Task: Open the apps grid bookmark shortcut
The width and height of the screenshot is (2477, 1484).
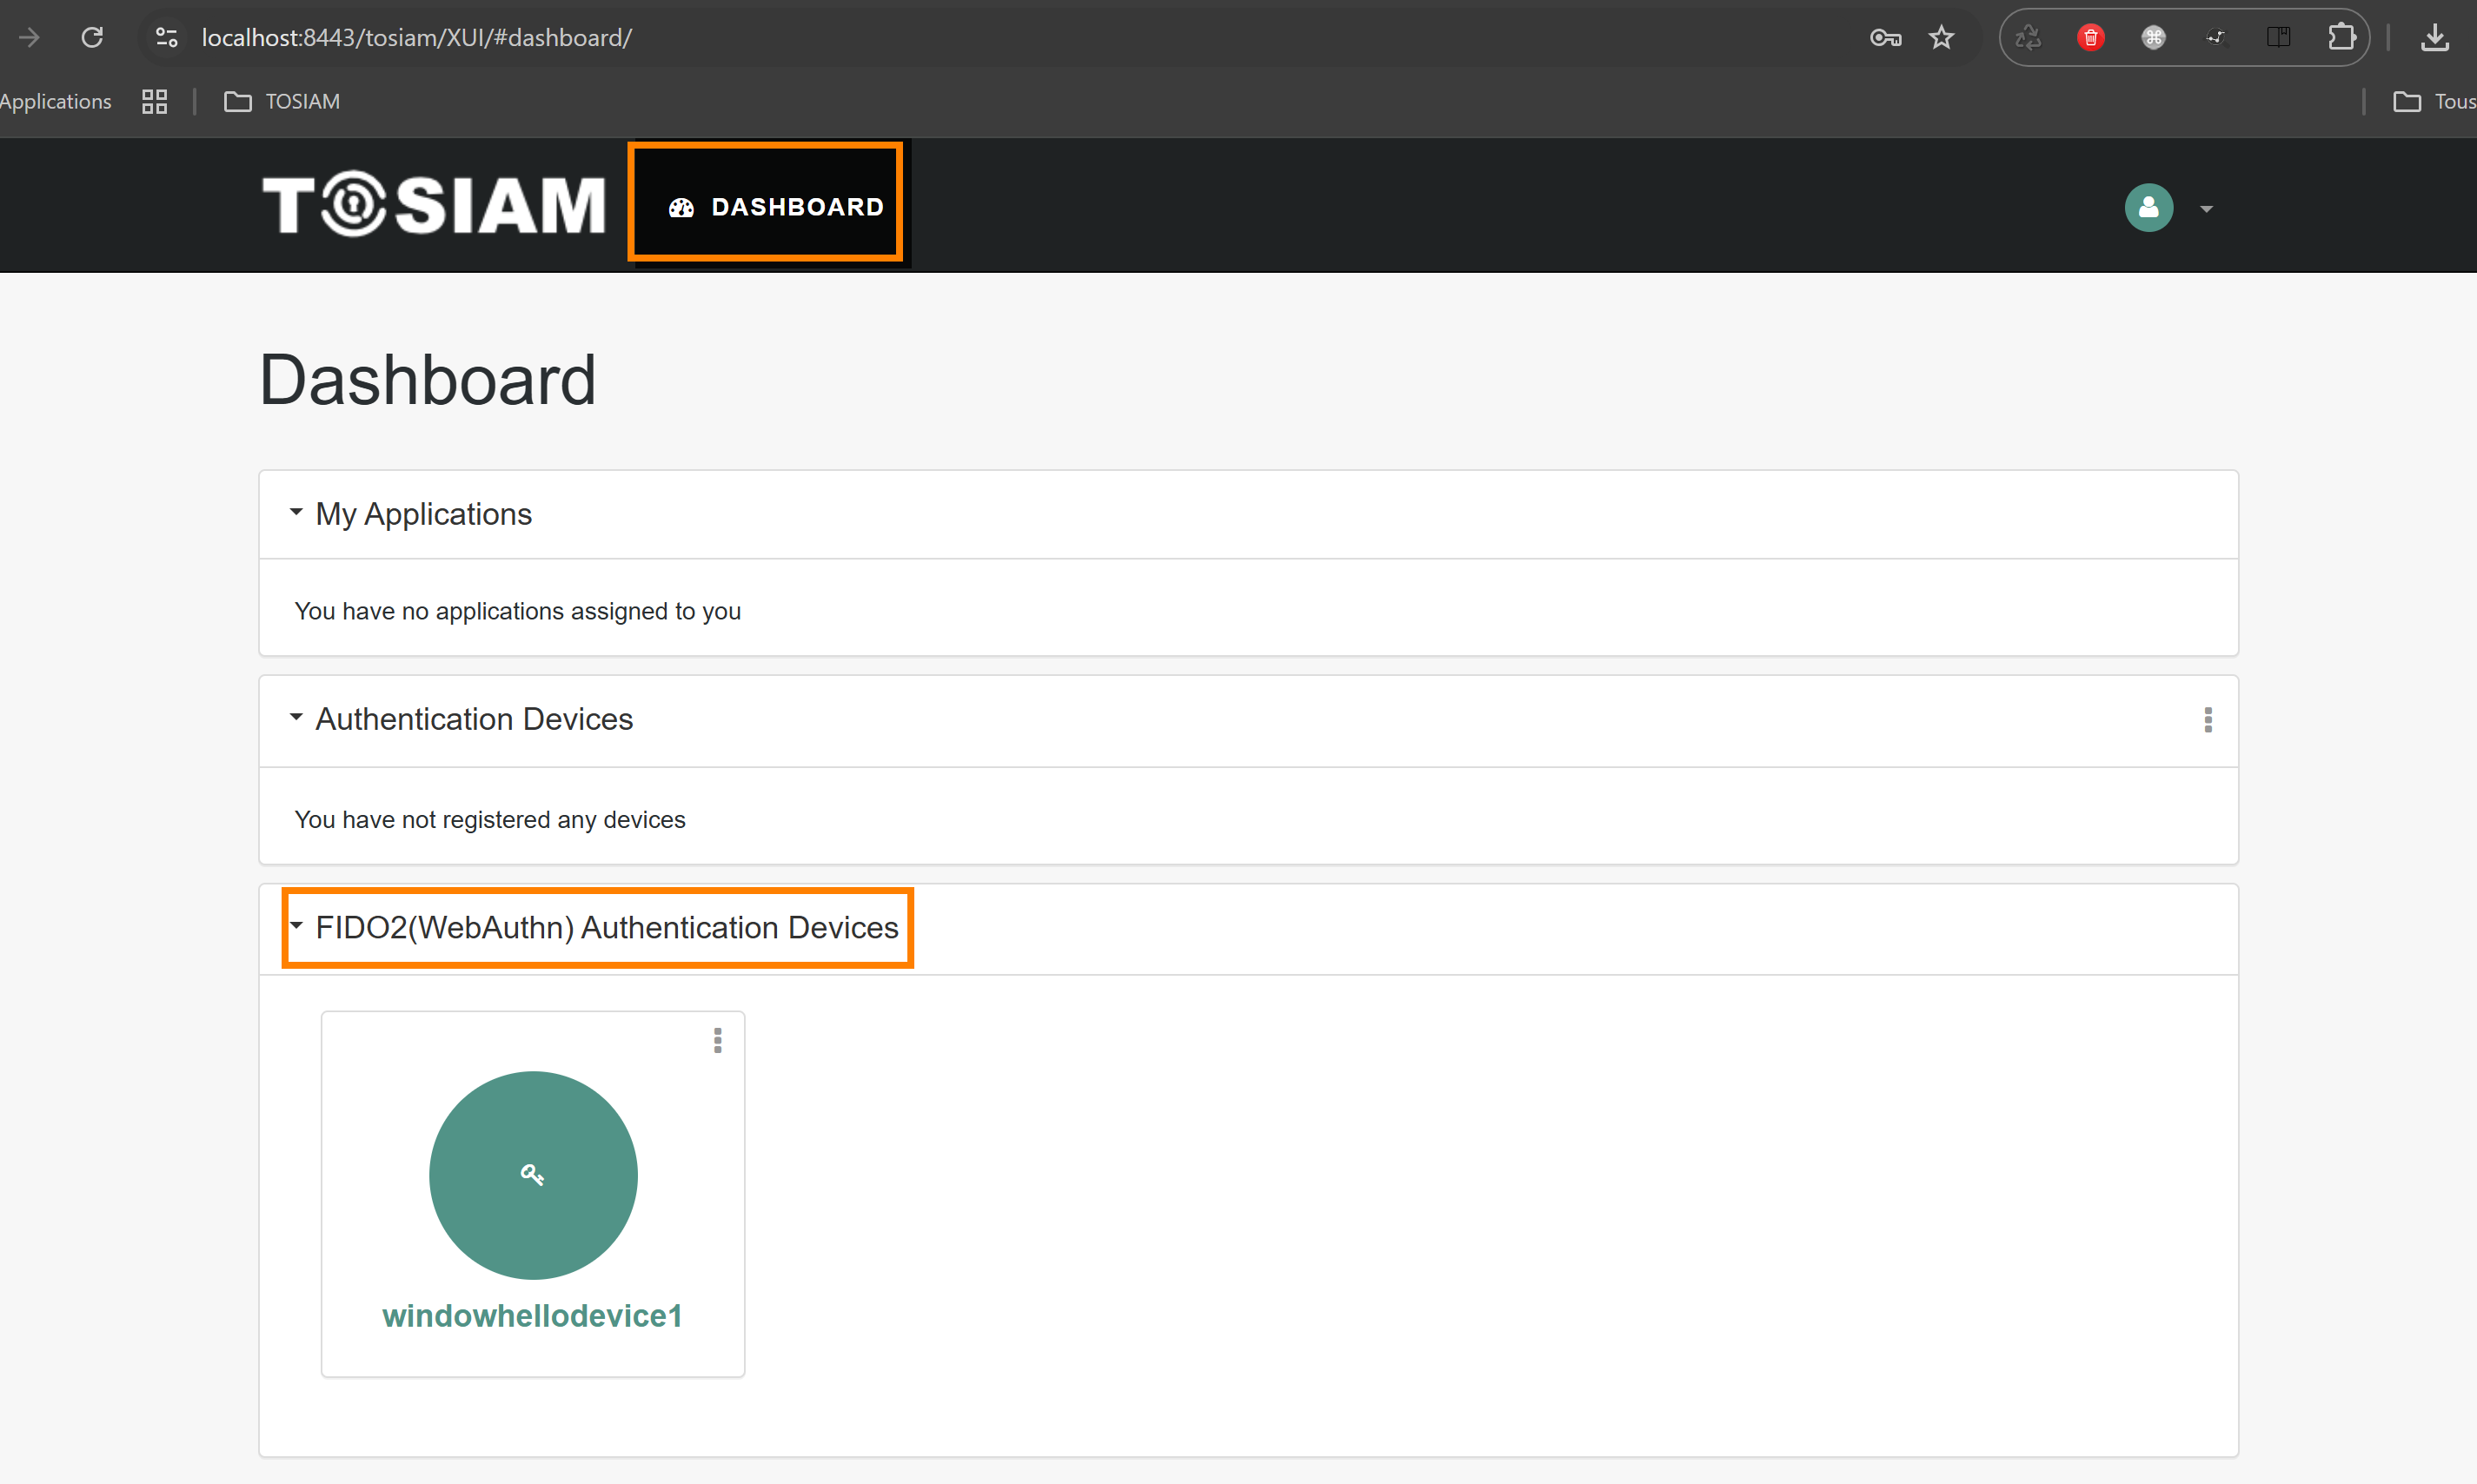Action: click(x=154, y=101)
